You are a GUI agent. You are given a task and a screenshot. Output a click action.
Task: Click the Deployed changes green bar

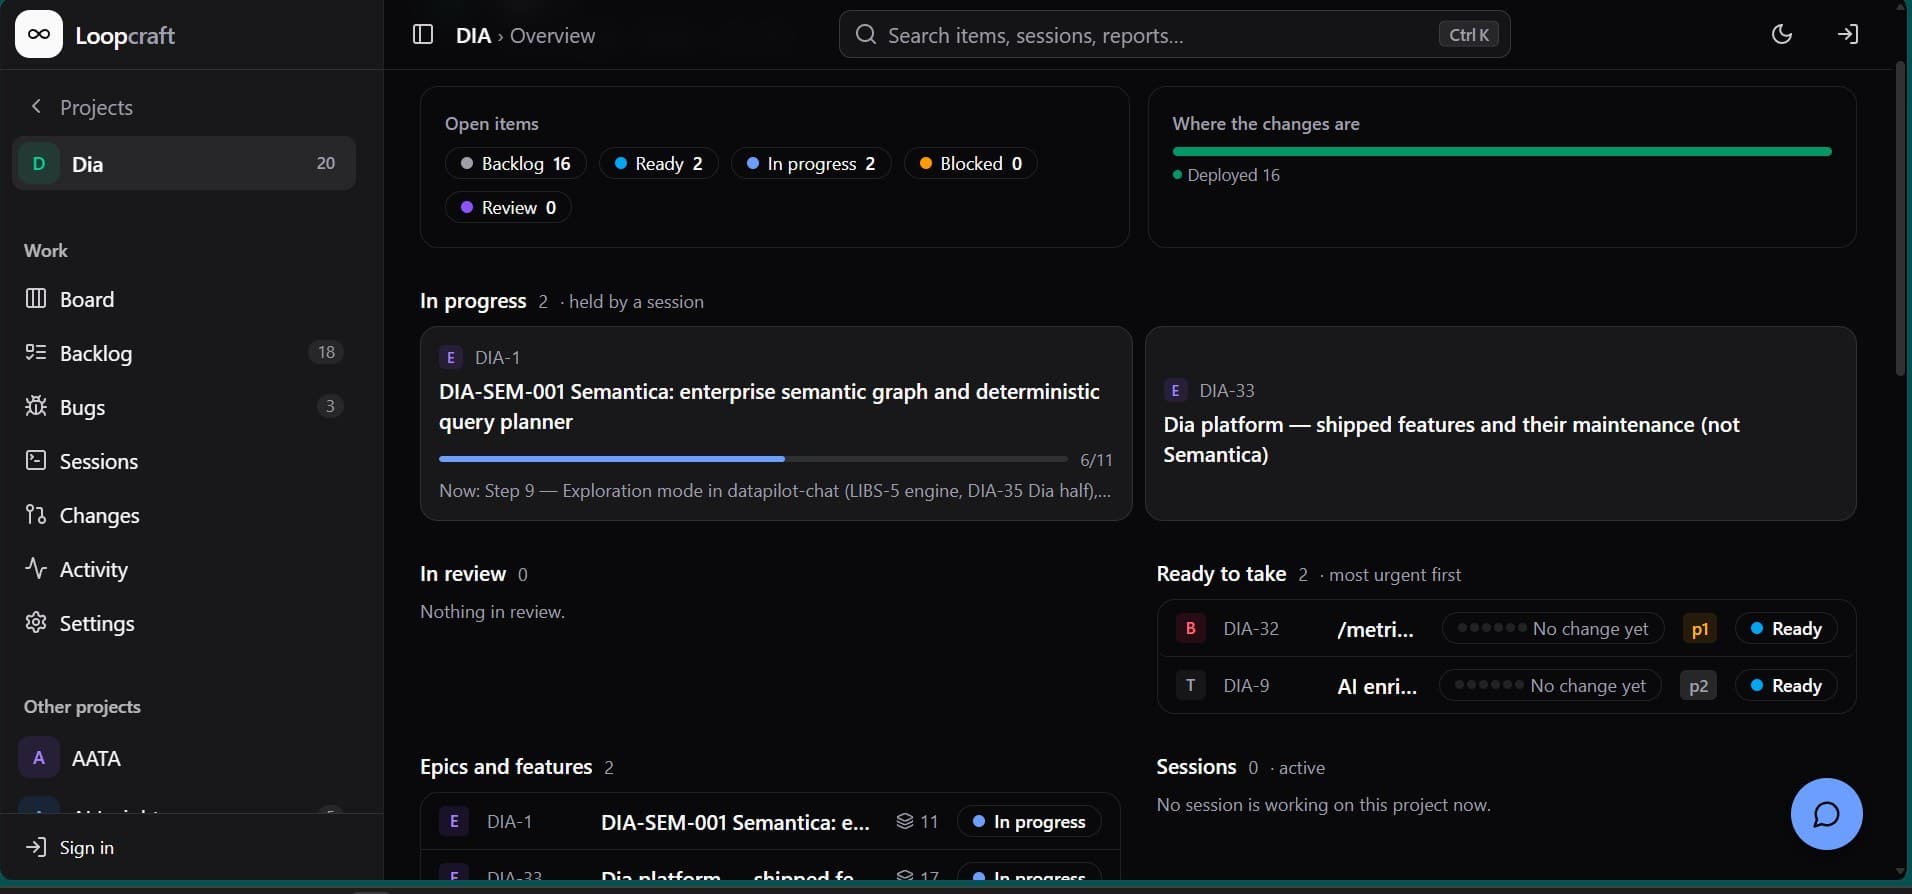(x=1502, y=152)
